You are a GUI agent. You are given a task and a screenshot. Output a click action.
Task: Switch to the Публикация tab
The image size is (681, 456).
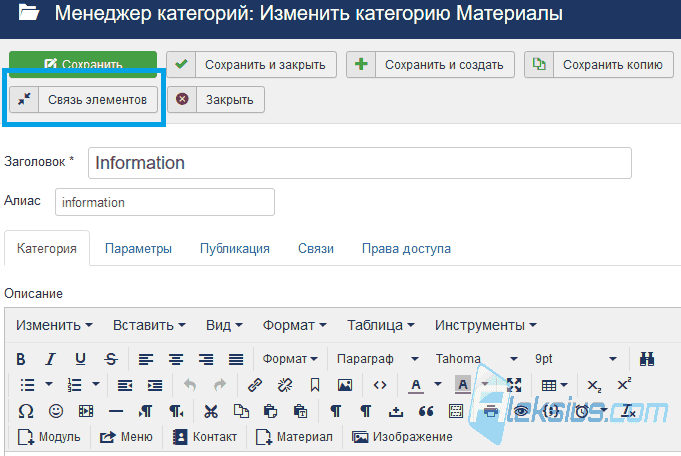point(235,248)
